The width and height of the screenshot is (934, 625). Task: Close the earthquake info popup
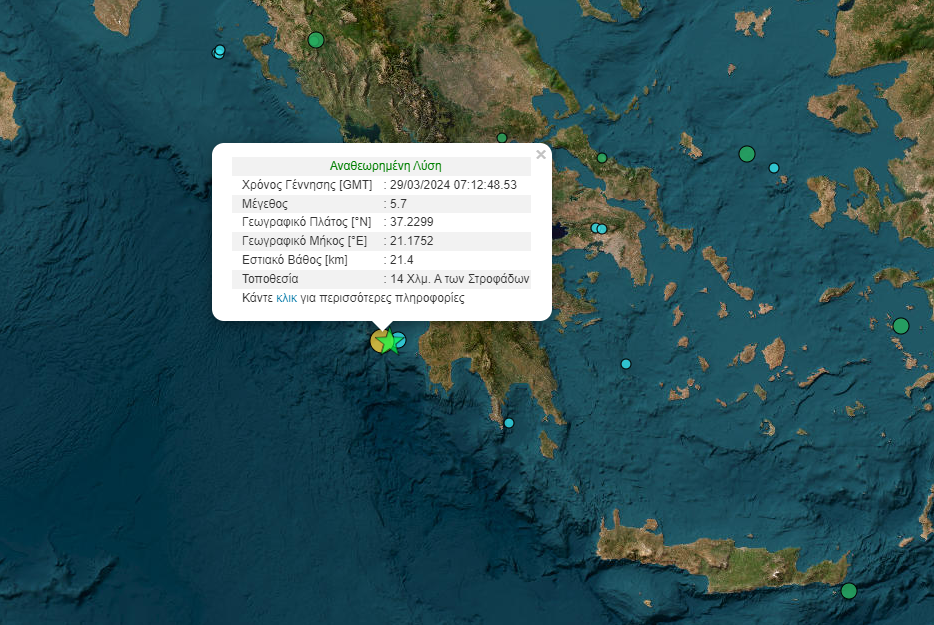541,155
